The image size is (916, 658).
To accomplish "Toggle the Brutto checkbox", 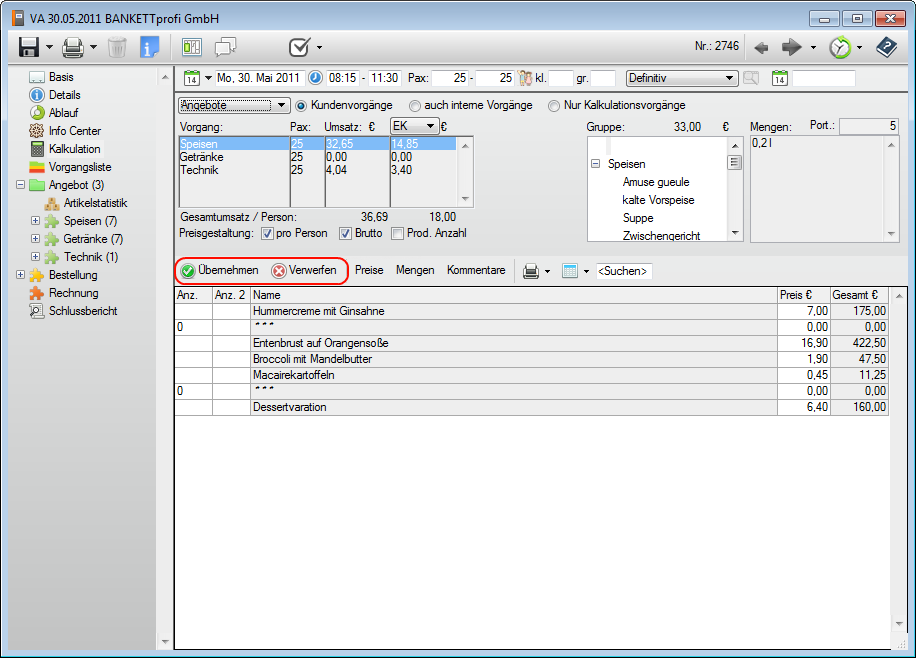I will click(x=346, y=233).
